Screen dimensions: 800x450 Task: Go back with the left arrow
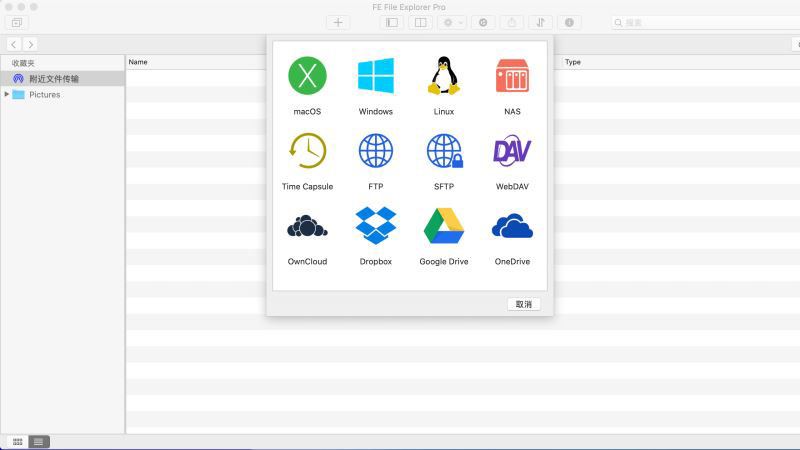pyautogui.click(x=14, y=44)
